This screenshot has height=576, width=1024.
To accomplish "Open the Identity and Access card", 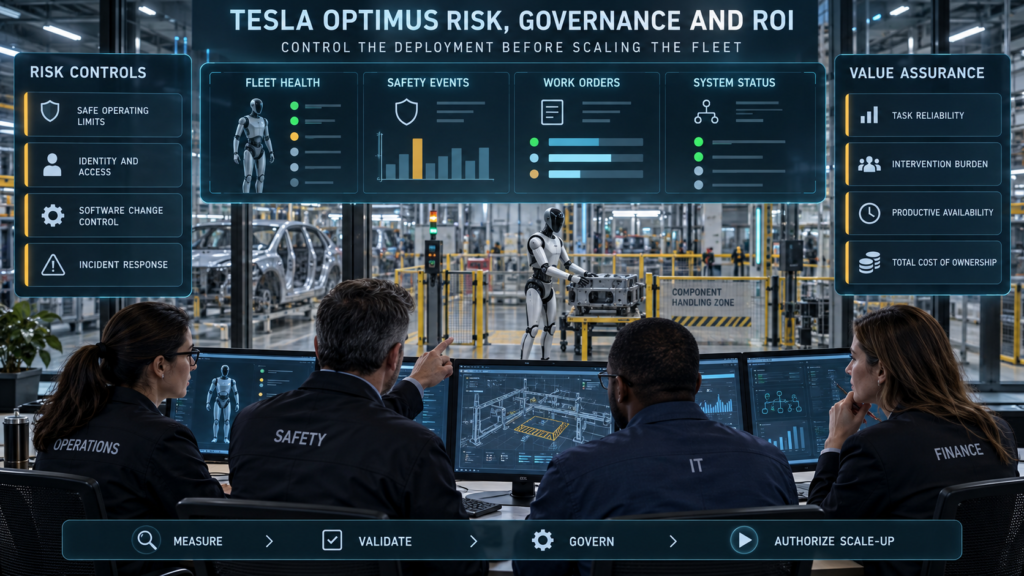I will [103, 165].
